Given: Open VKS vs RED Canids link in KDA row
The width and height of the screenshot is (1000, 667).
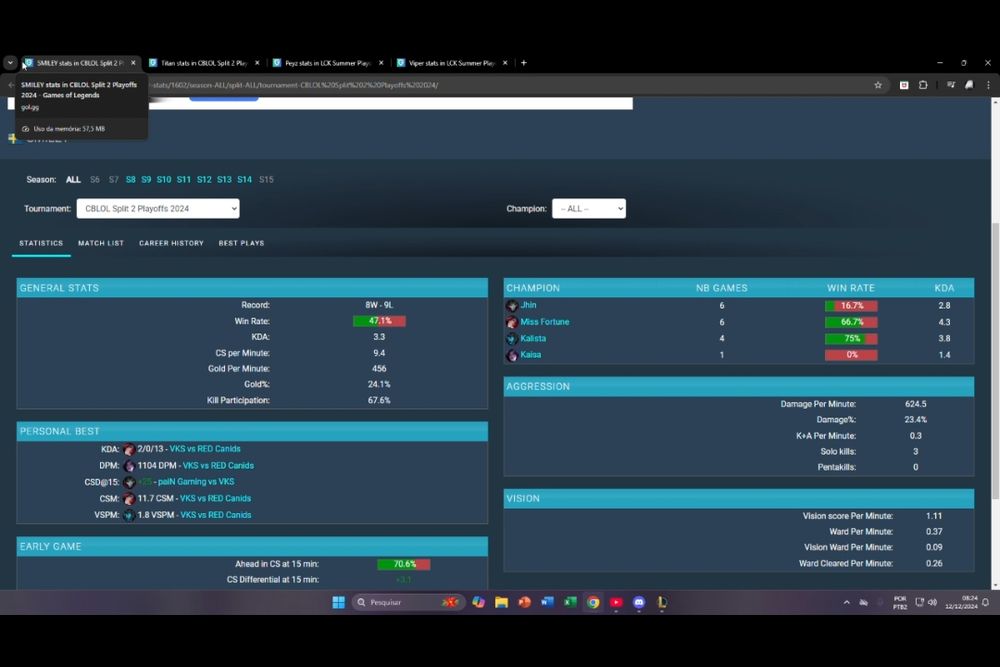Looking at the screenshot, I should pyautogui.click(x=205, y=449).
